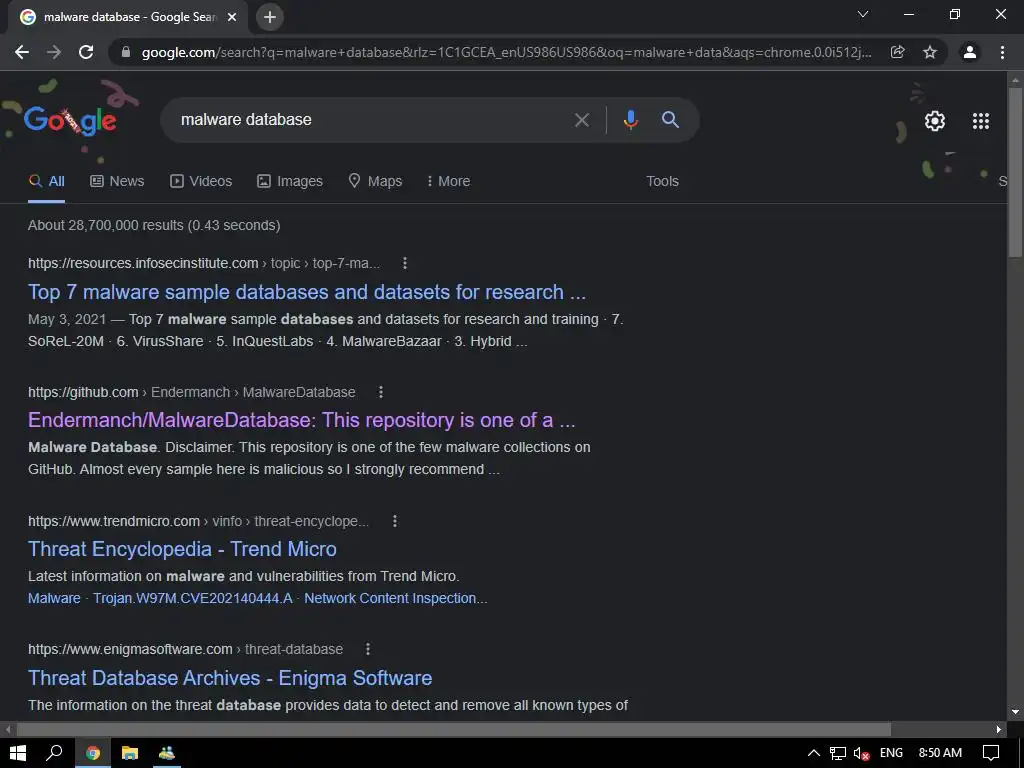
Task: Switch to Images results tab
Action: pos(290,181)
